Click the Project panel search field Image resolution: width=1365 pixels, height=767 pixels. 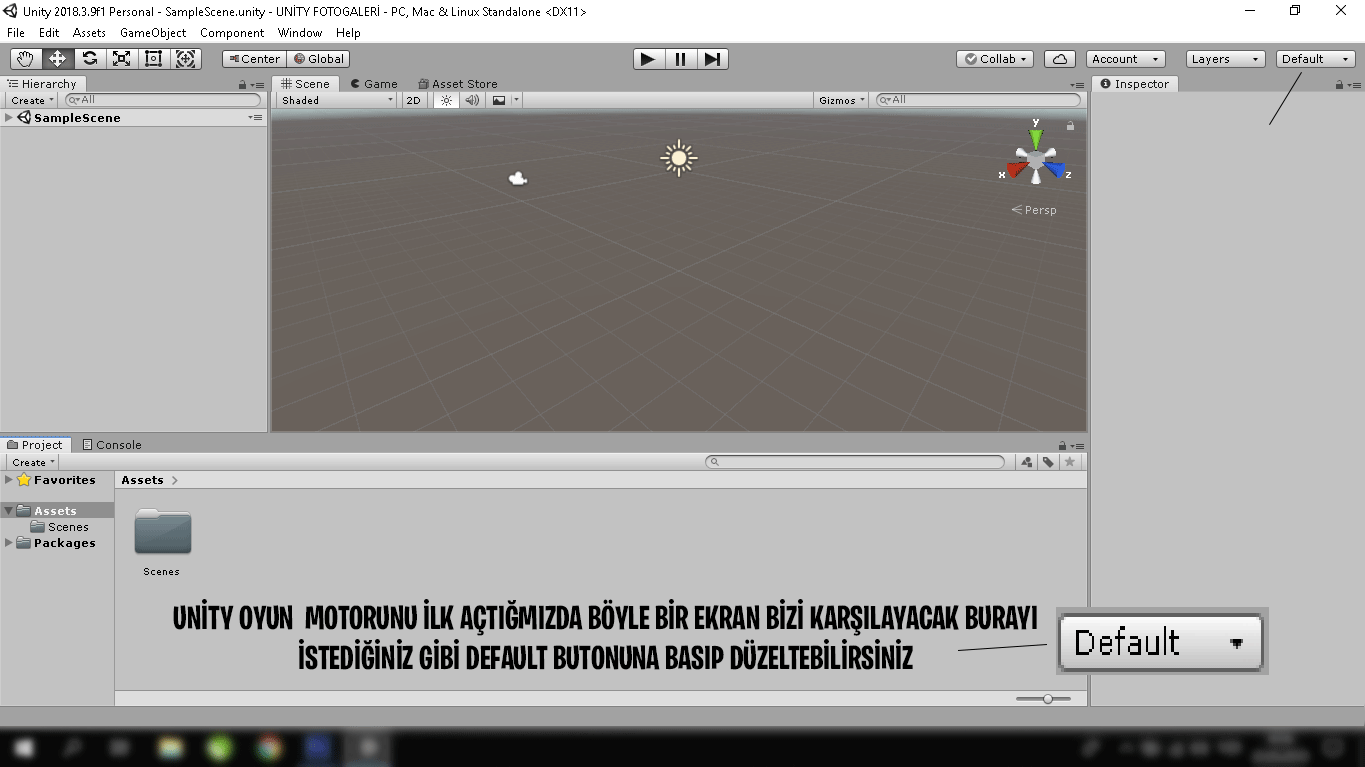(x=855, y=462)
